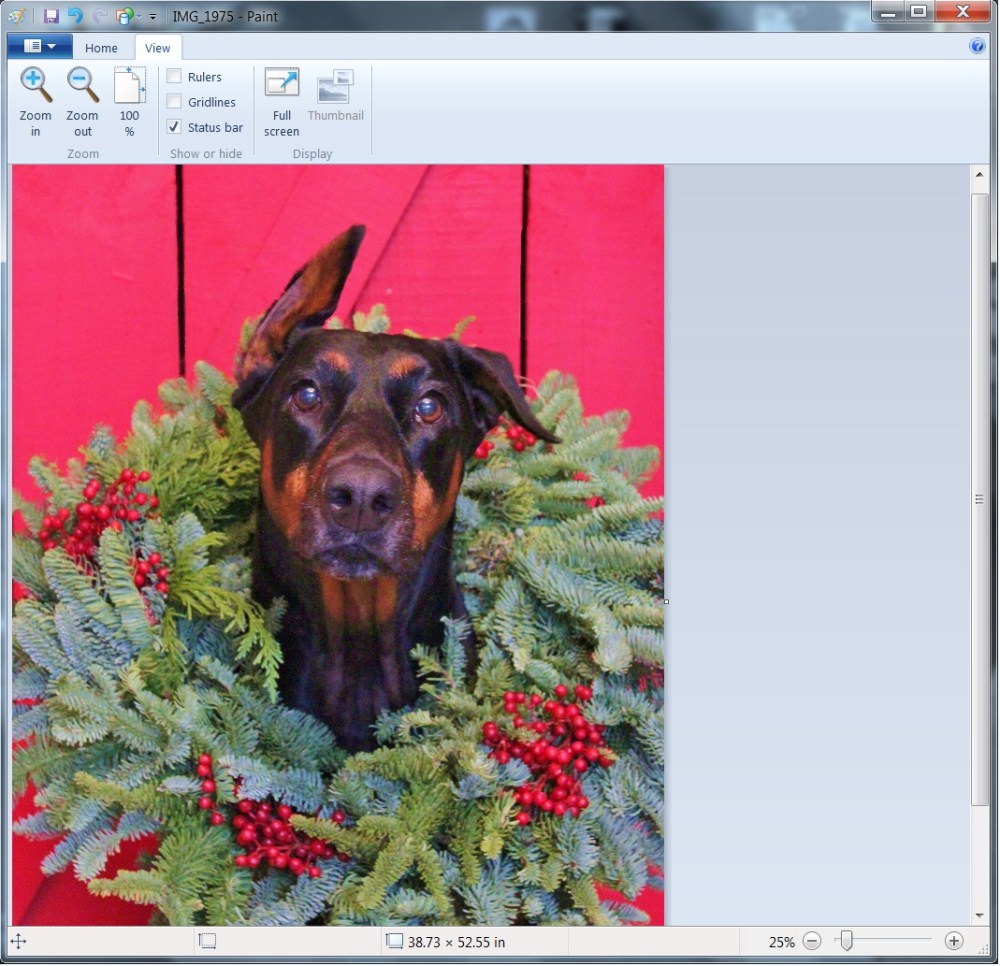
Task: Select the Zoom out tool
Action: tap(82, 100)
